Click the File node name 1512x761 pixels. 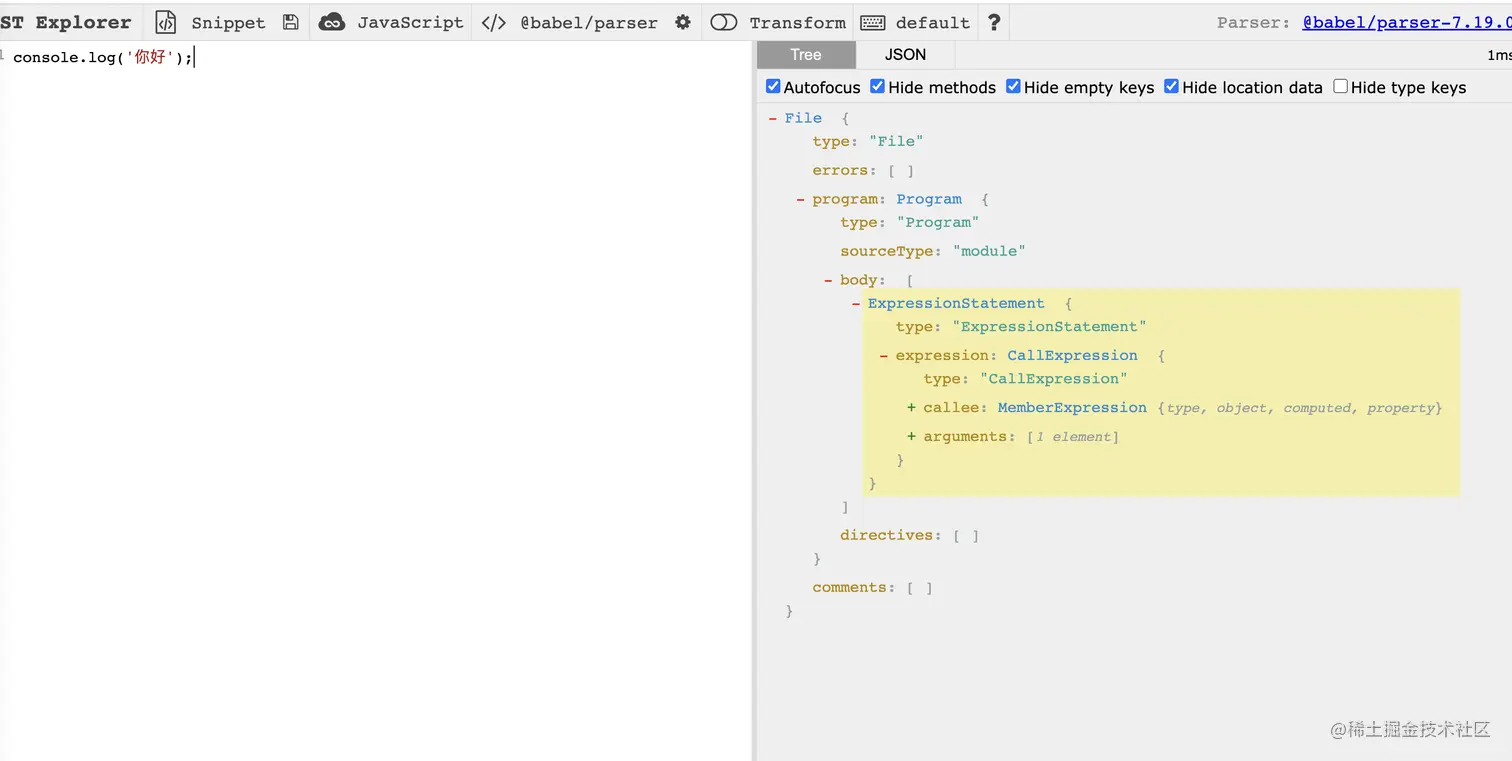(803, 118)
